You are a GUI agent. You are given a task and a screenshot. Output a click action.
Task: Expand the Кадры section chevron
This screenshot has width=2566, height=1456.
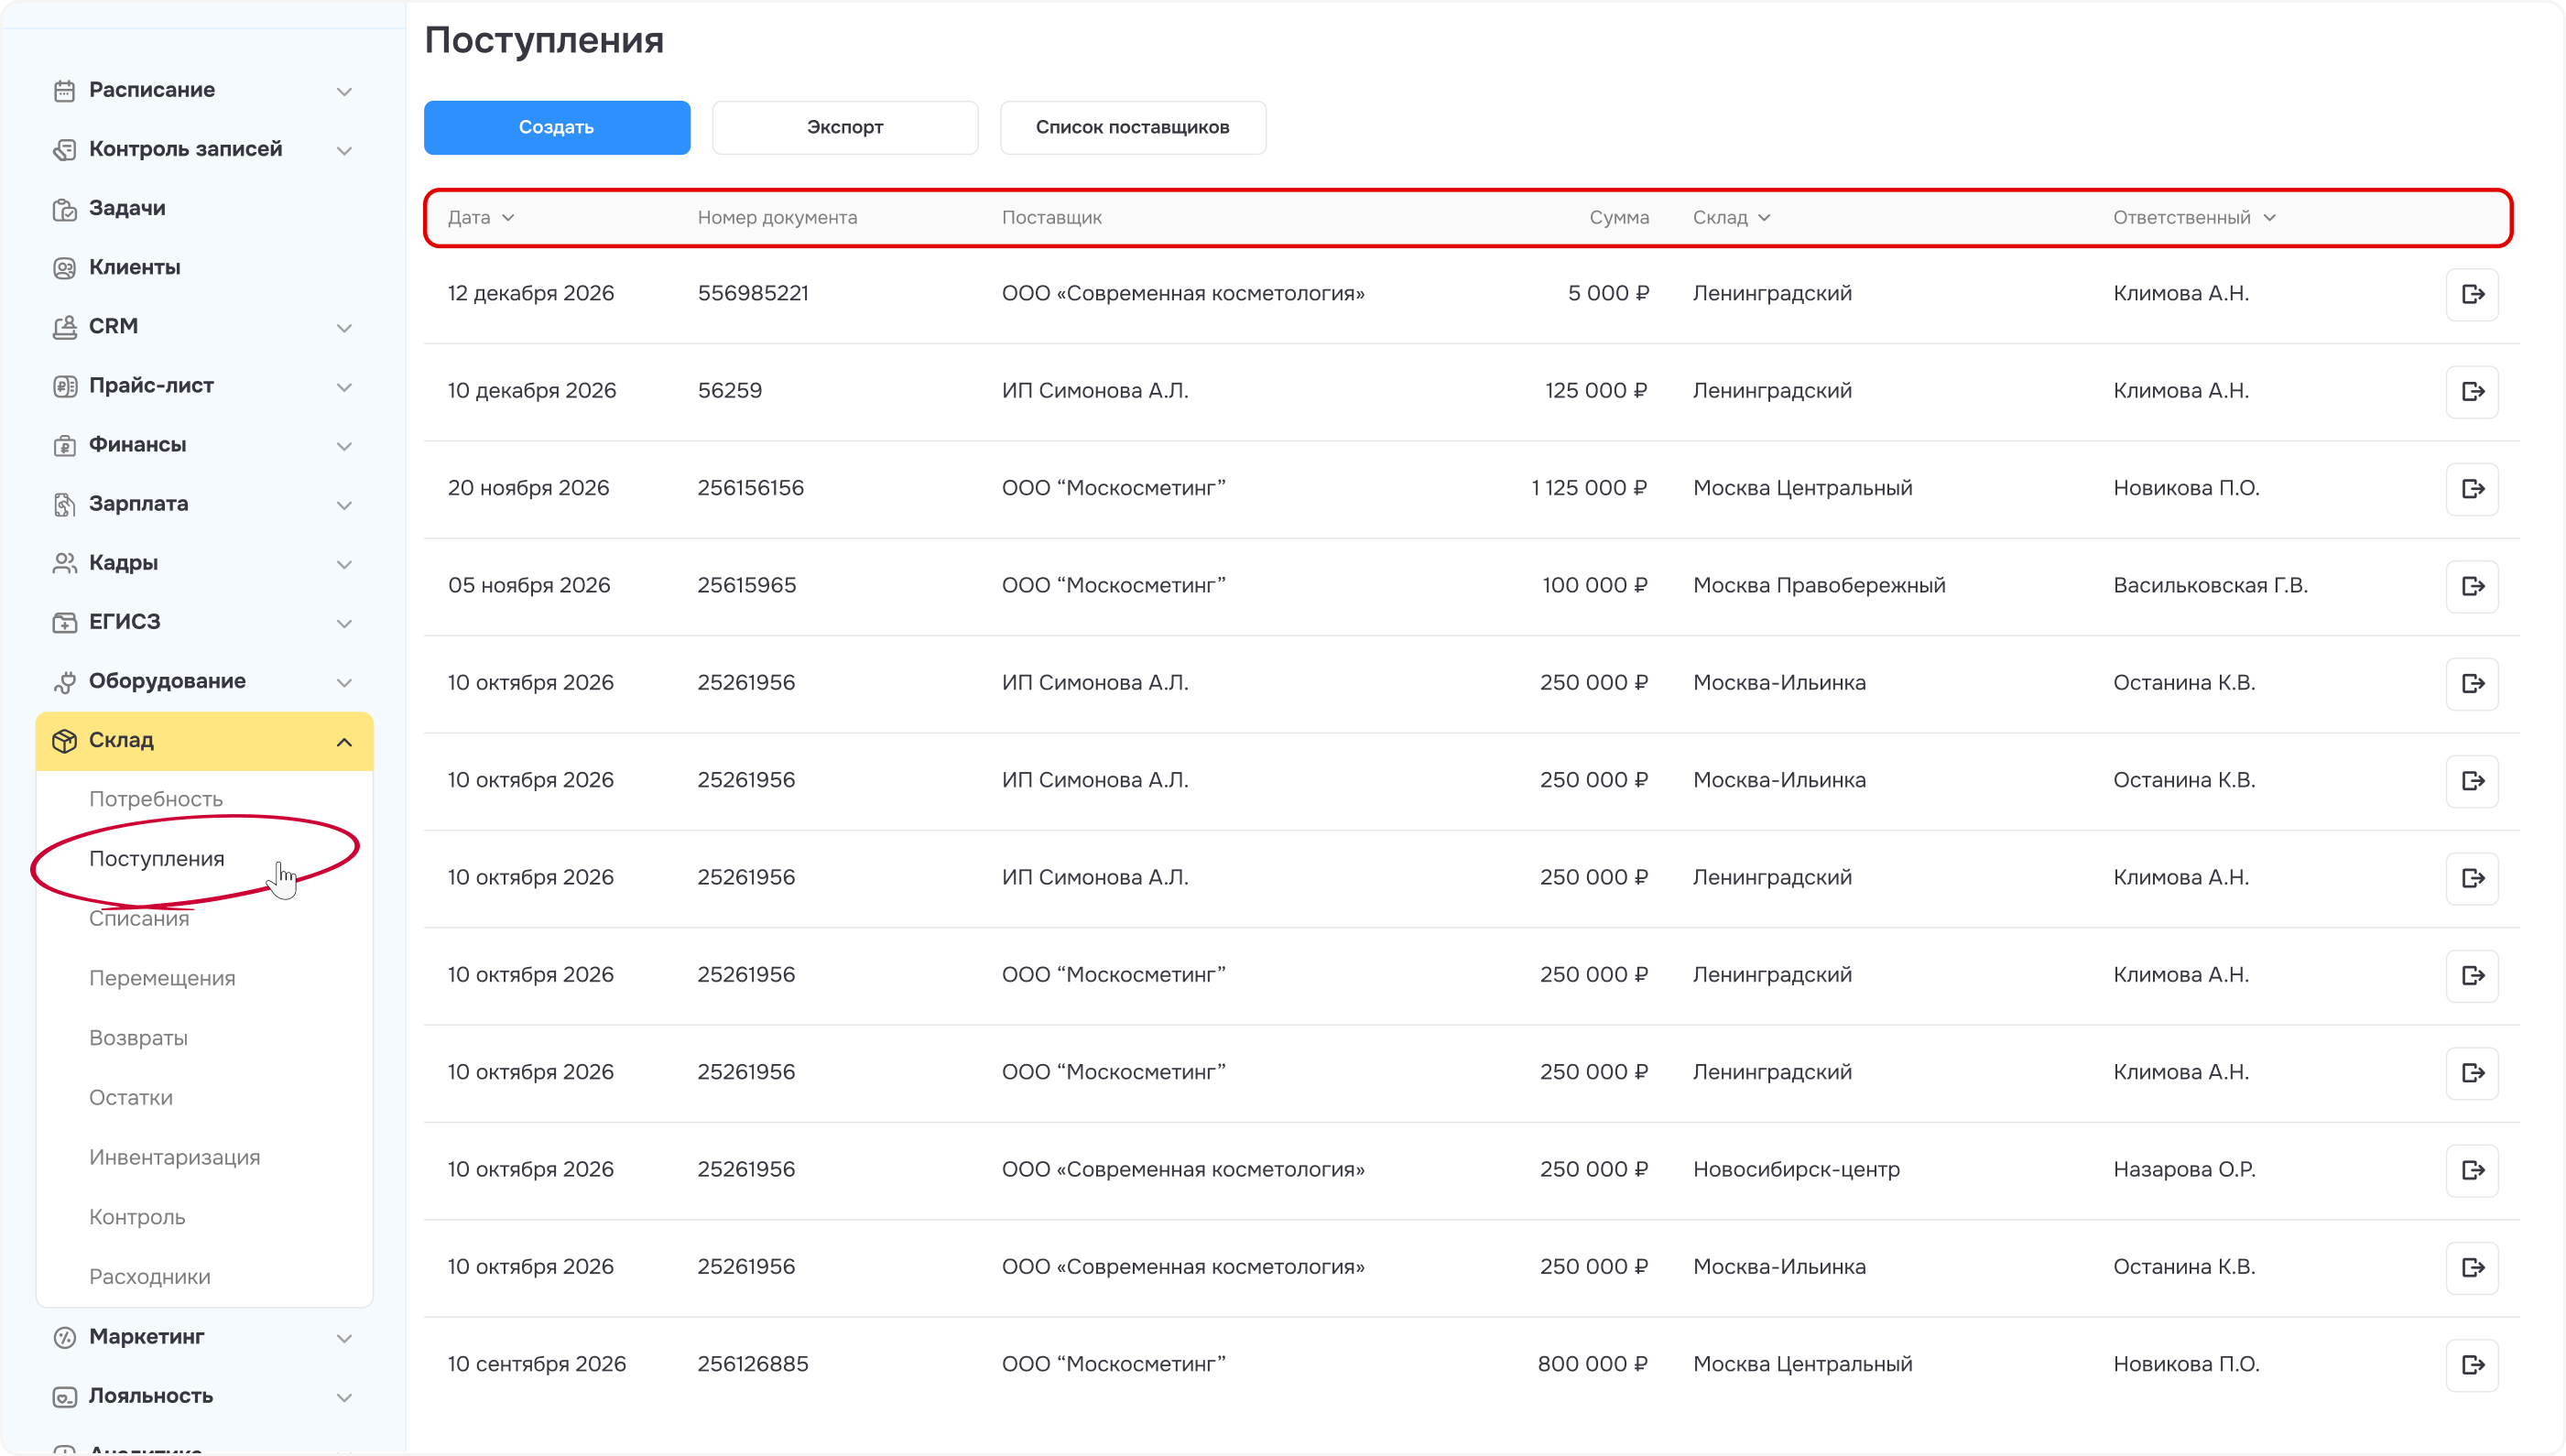tap(344, 564)
